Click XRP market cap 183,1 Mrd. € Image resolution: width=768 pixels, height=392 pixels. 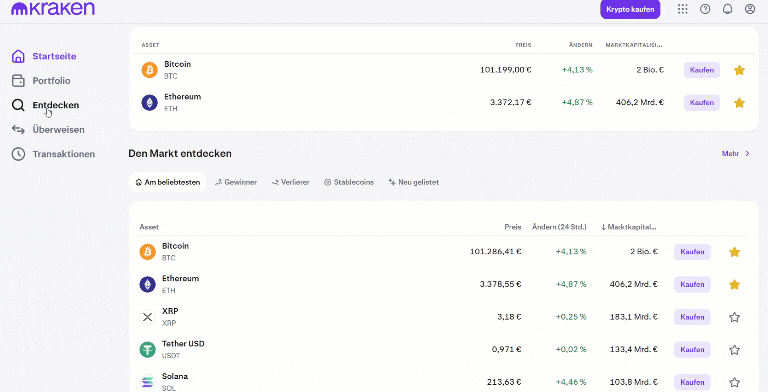pyautogui.click(x=633, y=317)
